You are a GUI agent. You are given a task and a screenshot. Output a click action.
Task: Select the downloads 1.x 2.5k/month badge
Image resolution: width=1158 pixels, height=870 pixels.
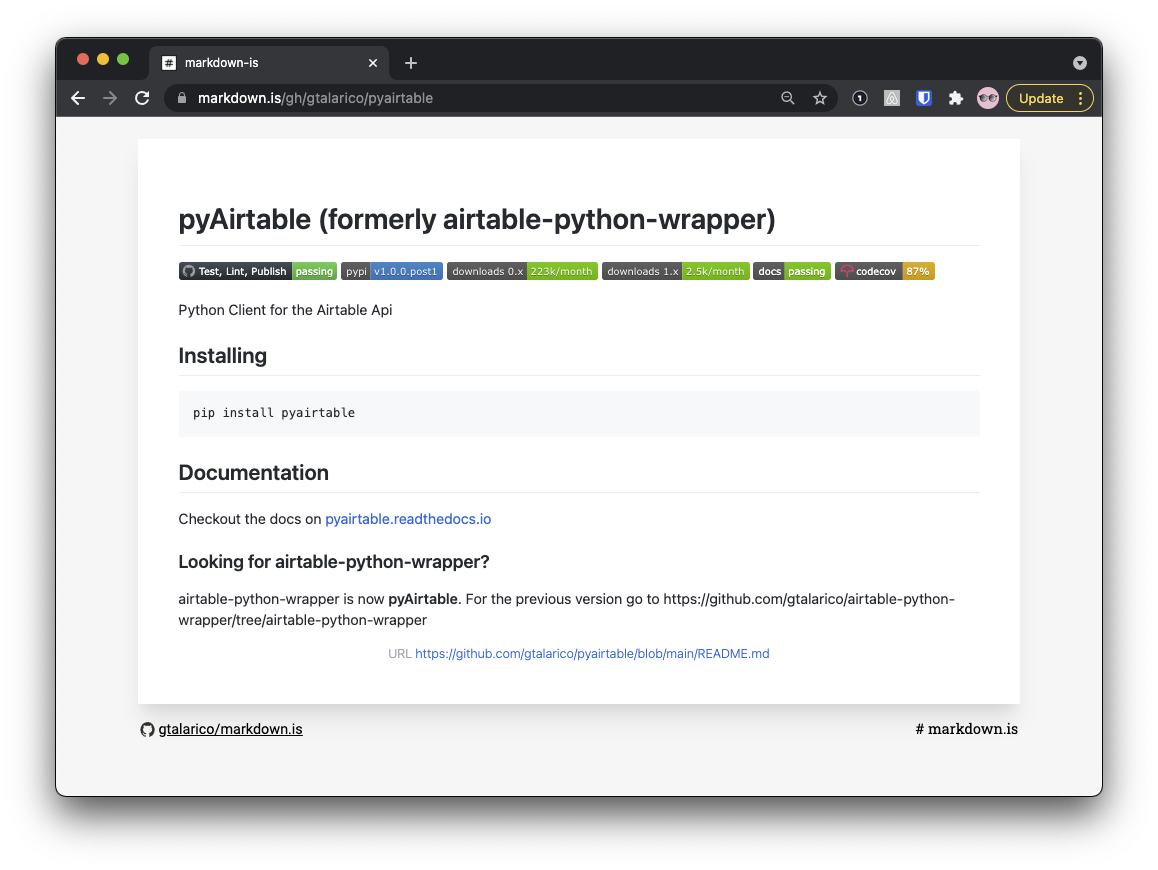tap(675, 270)
